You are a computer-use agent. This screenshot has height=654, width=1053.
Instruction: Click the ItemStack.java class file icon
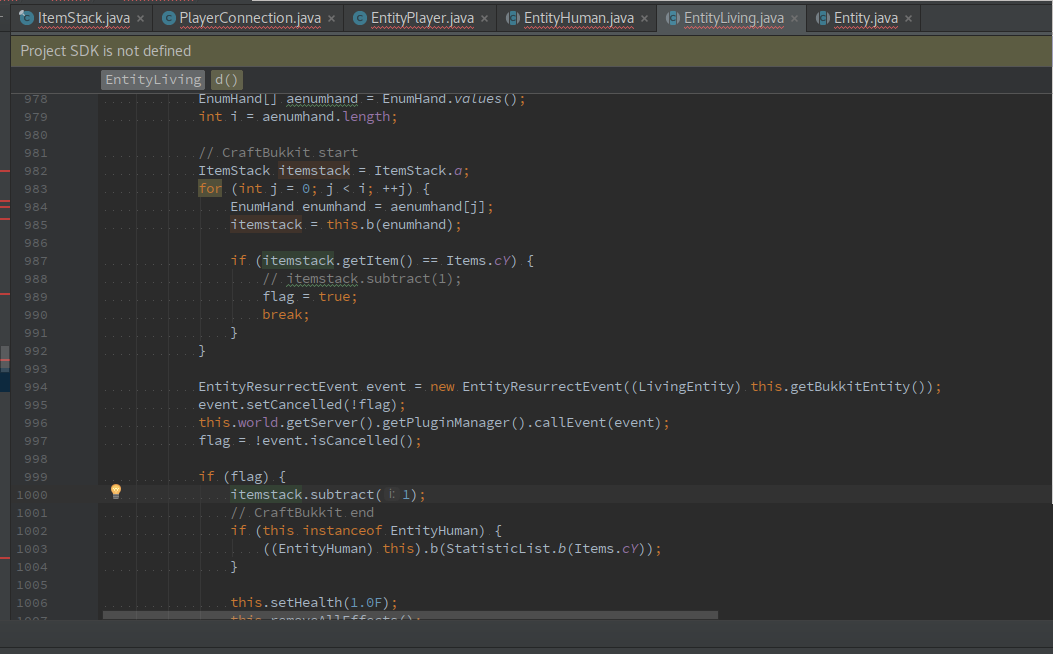26,18
